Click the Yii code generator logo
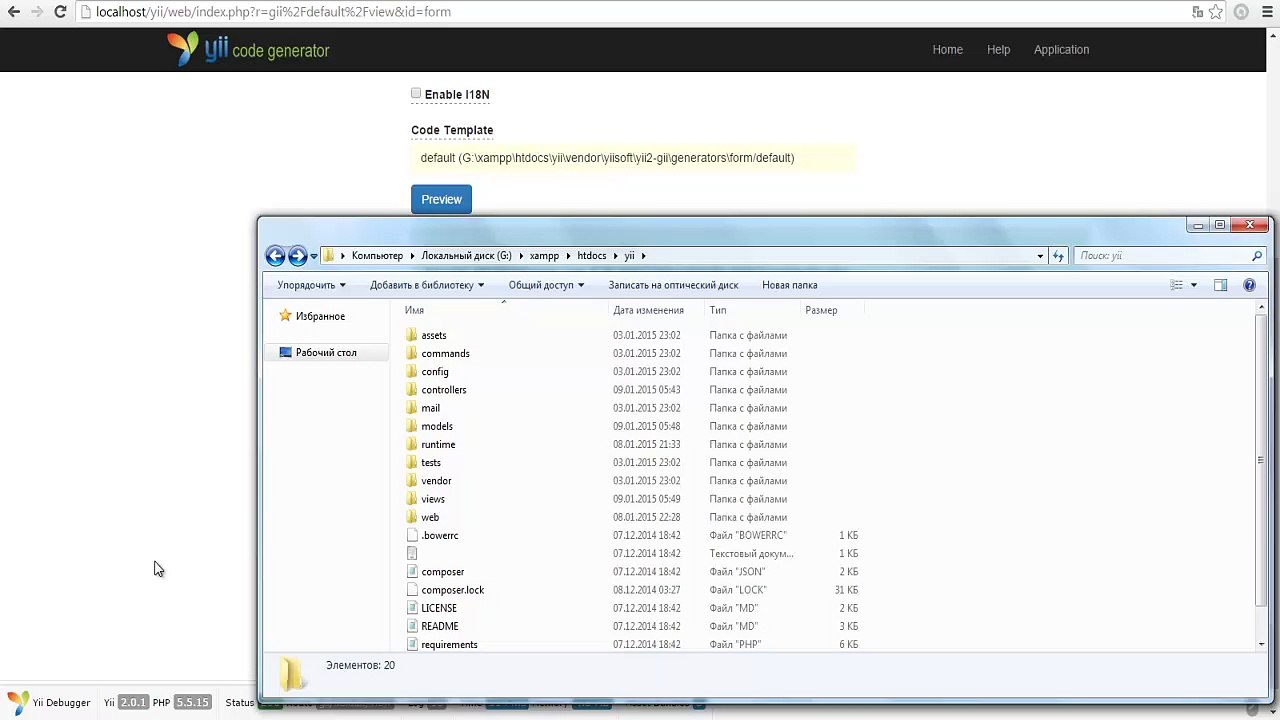This screenshot has width=1280, height=720. 248,49
